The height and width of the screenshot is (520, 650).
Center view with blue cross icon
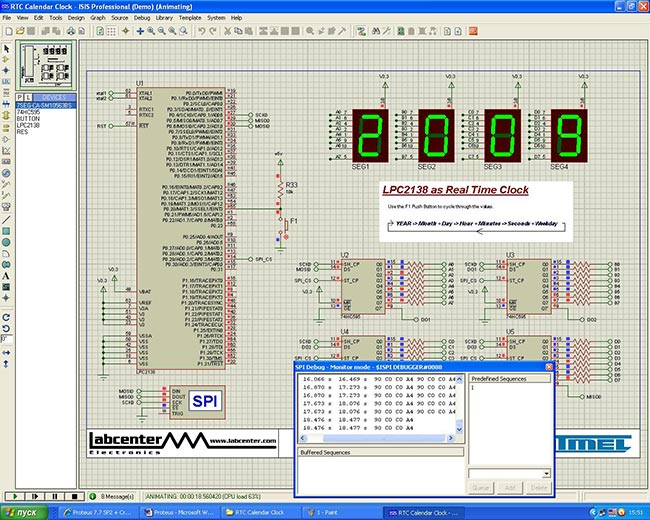pos(140,31)
